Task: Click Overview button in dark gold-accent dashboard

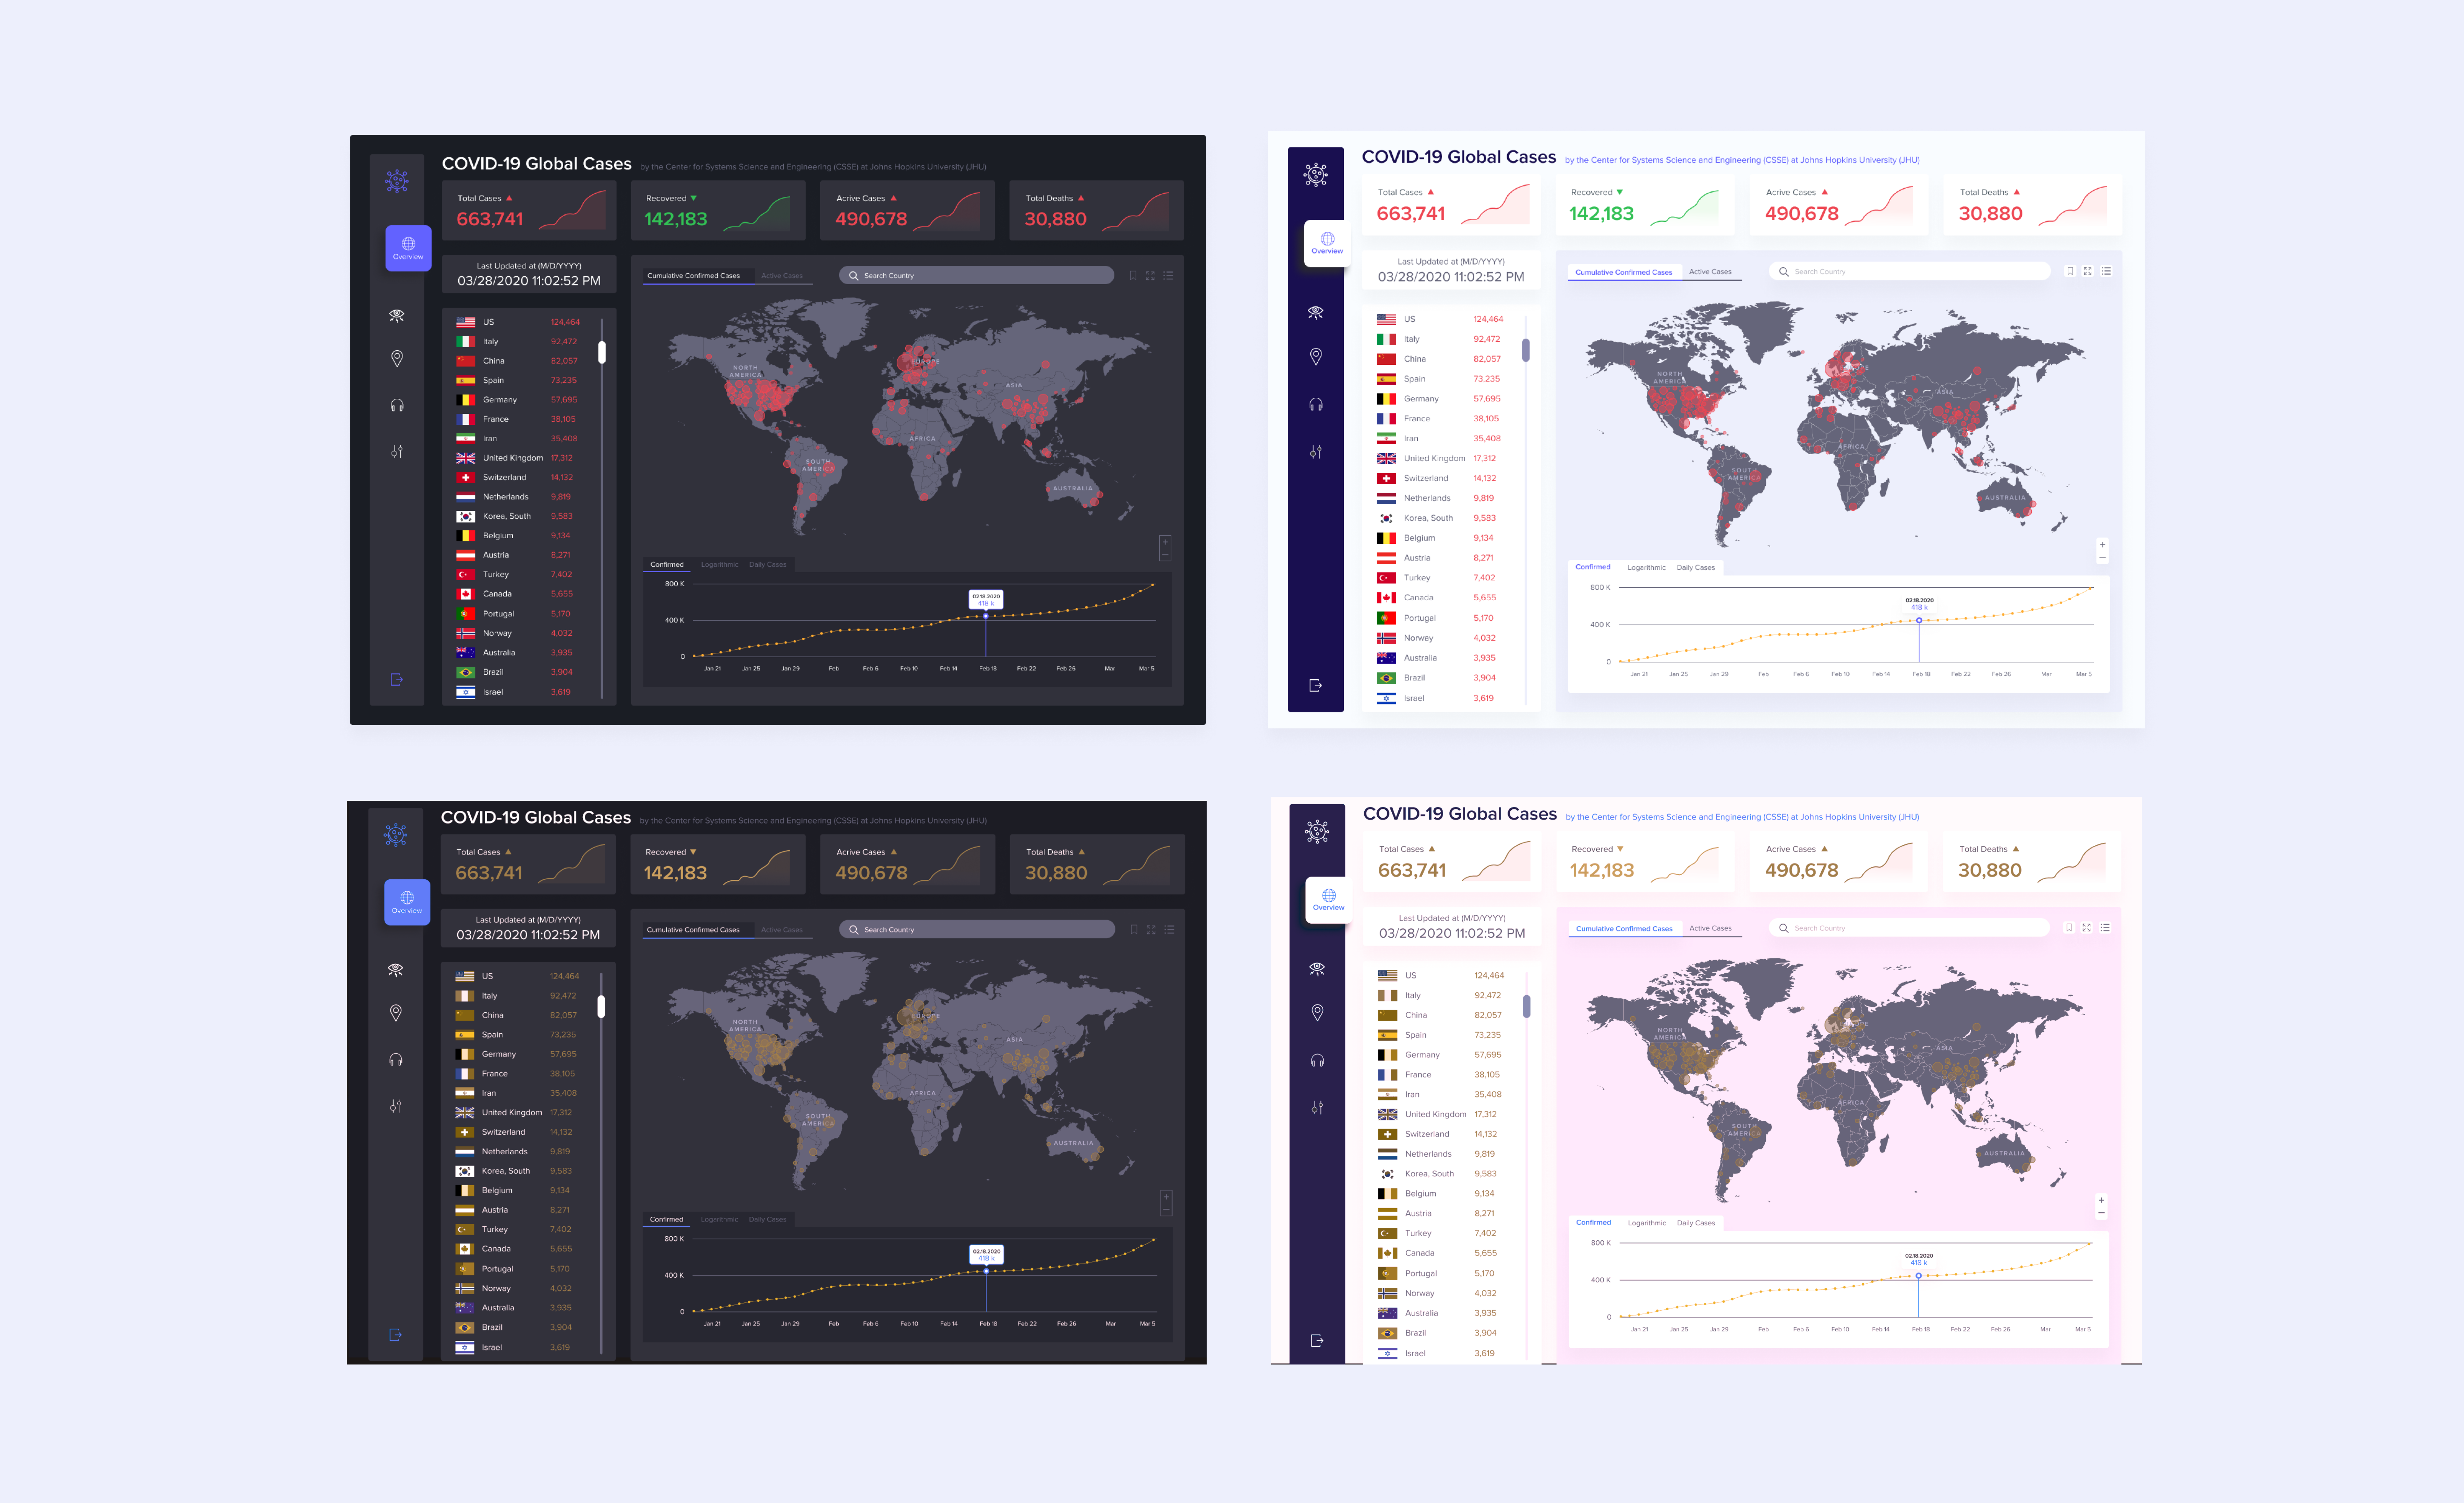Action: 407,902
